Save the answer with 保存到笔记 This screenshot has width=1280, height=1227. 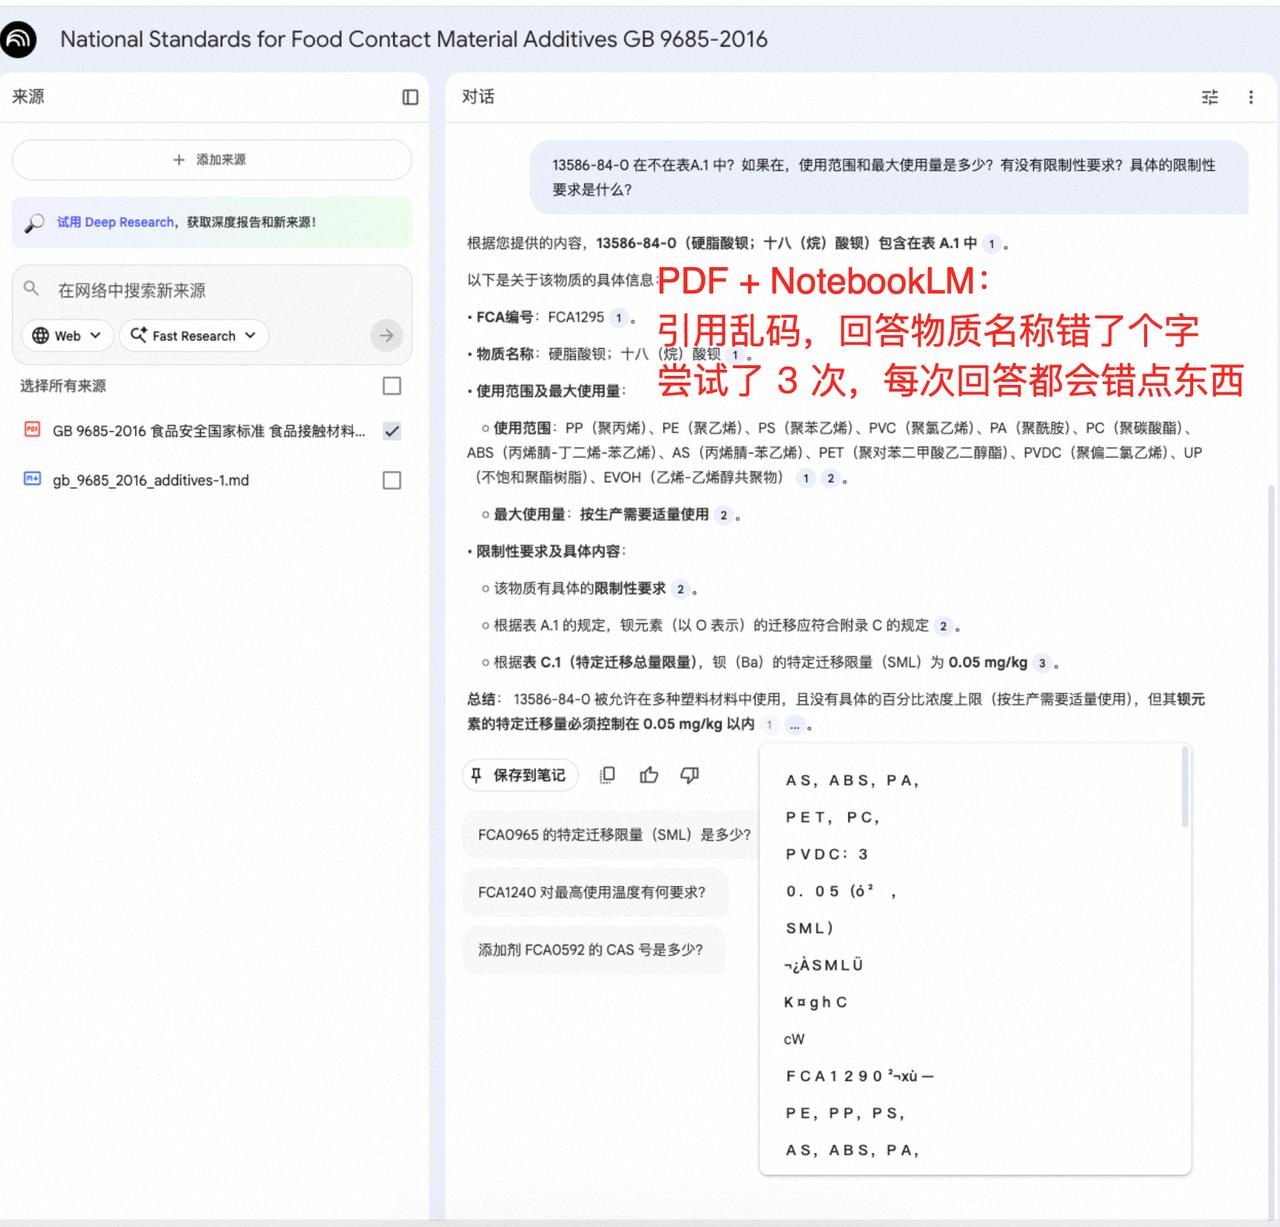pyautogui.click(x=520, y=775)
